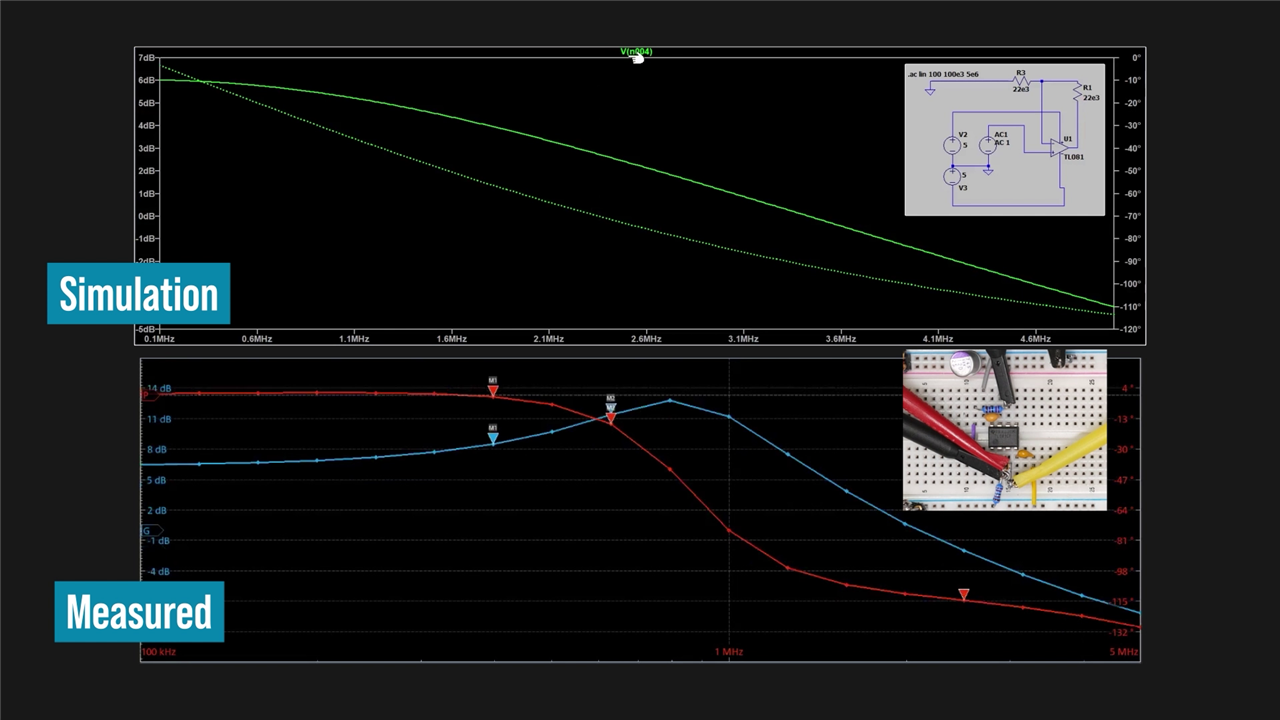Image resolution: width=1280 pixels, height=720 pixels.
Task: Open the breadboard photo thumbnail
Action: (x=1005, y=430)
